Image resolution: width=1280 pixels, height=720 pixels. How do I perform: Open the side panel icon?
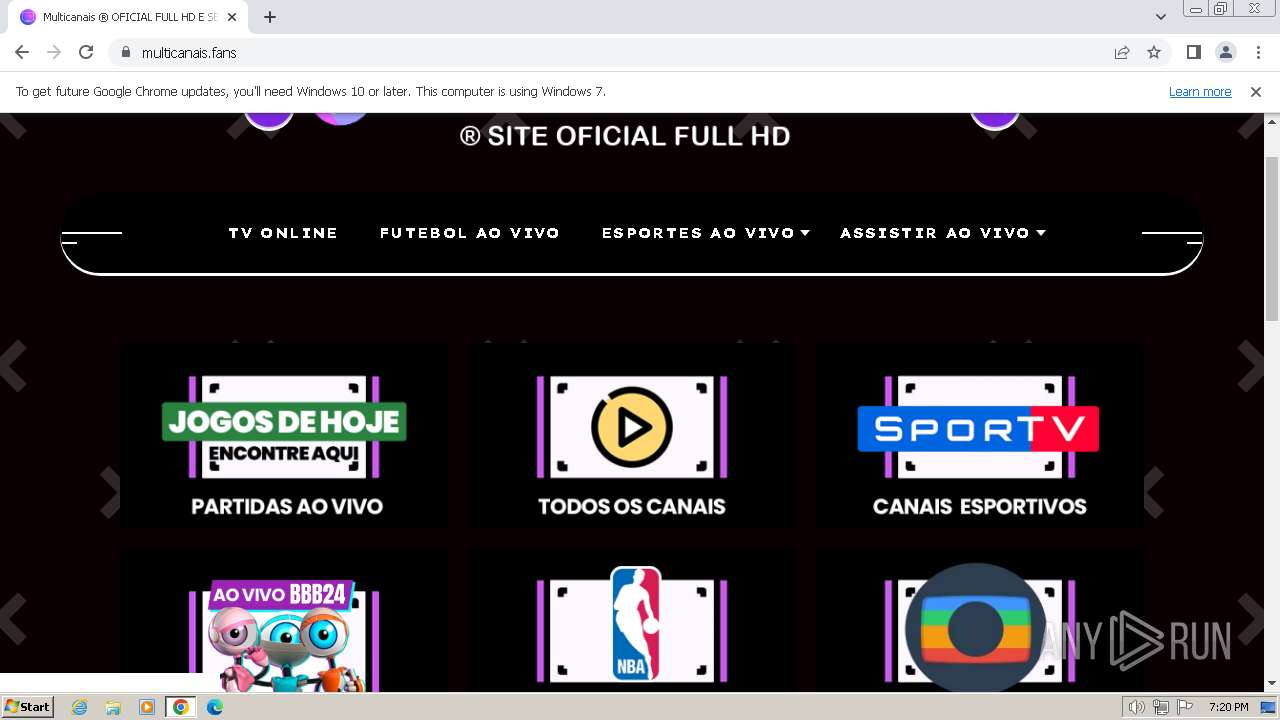coord(1193,52)
